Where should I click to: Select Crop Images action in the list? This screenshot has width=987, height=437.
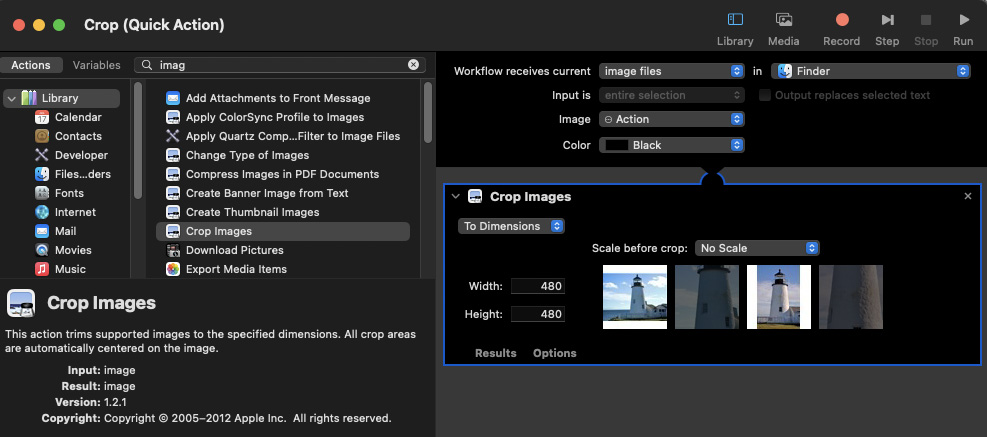tap(283, 231)
